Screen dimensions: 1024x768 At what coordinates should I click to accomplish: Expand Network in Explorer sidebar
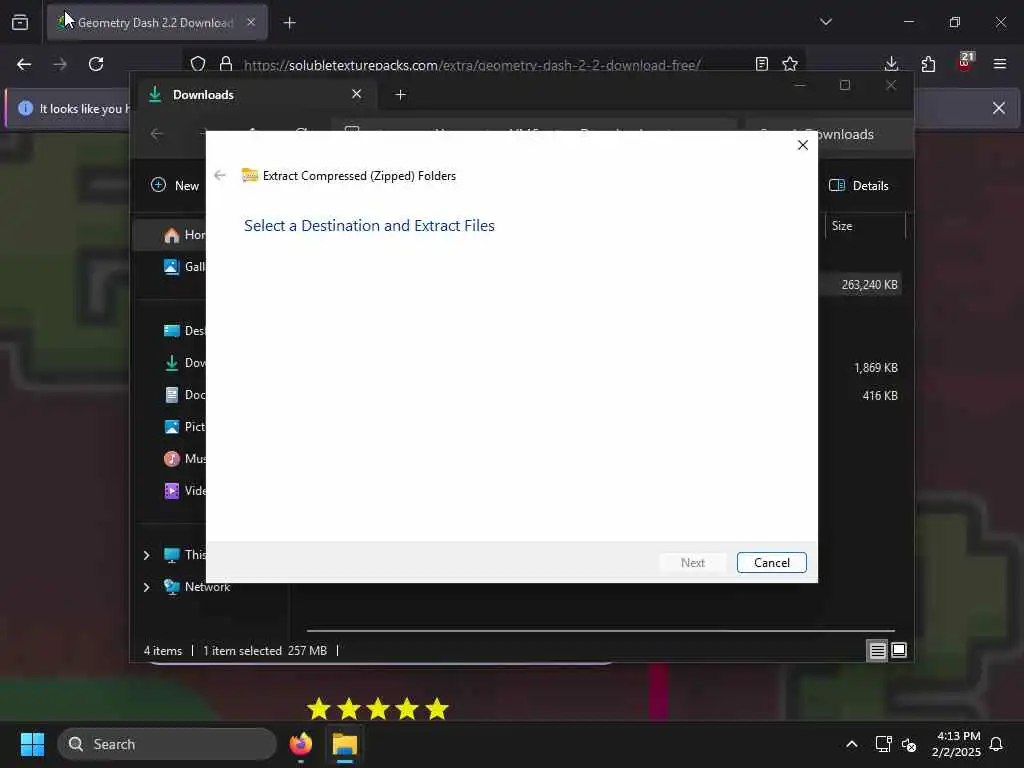tap(146, 587)
